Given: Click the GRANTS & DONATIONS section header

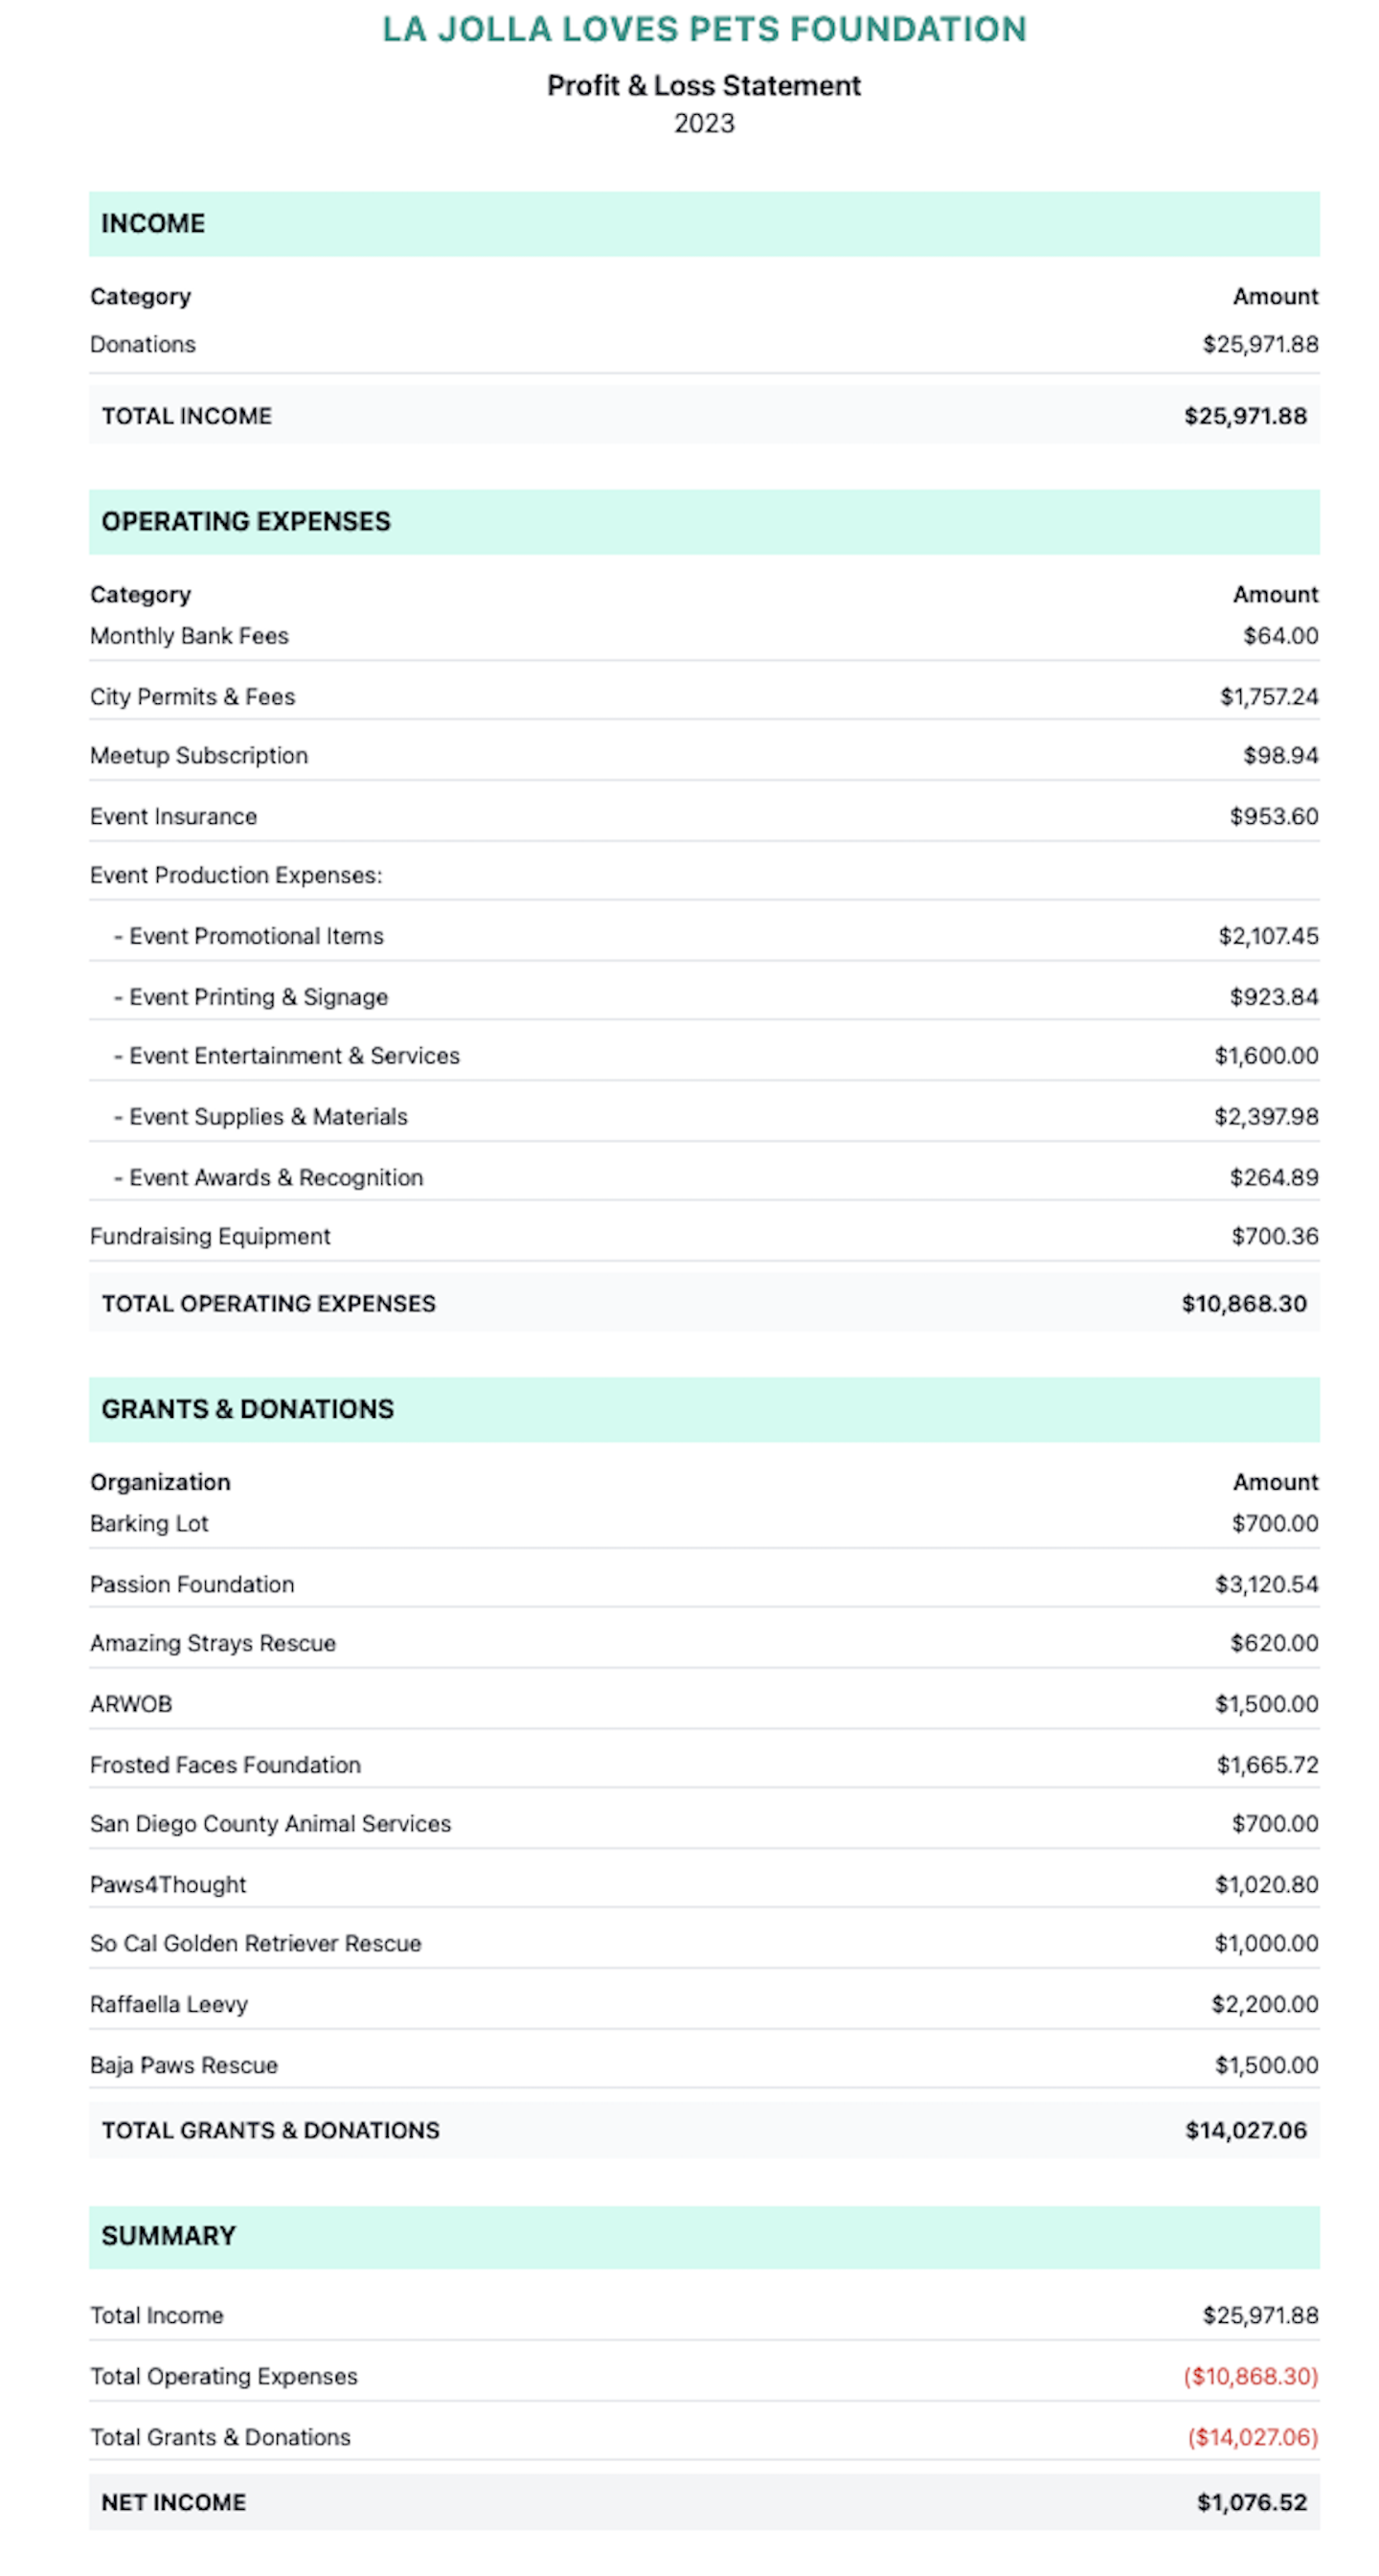Looking at the screenshot, I should pos(248,1409).
